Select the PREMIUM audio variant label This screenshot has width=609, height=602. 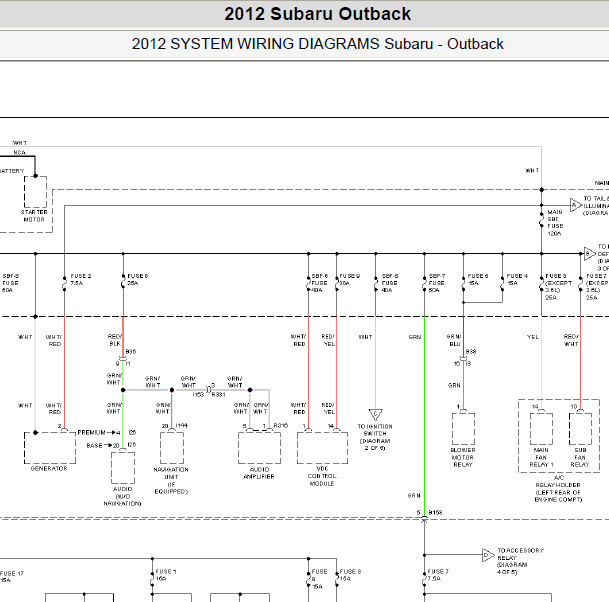pyautogui.click(x=91, y=433)
